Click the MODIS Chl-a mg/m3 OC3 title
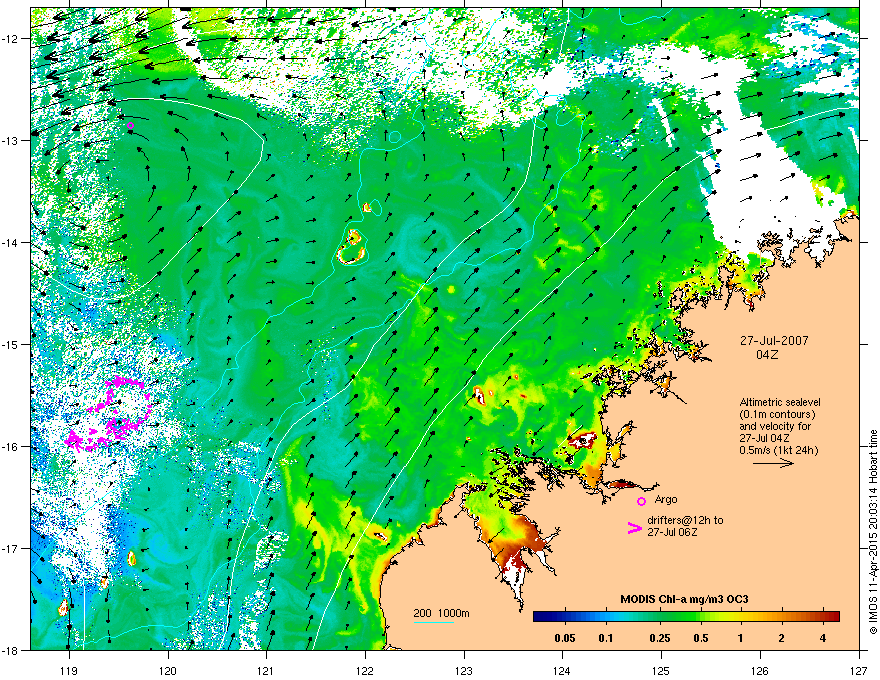 (x=684, y=599)
